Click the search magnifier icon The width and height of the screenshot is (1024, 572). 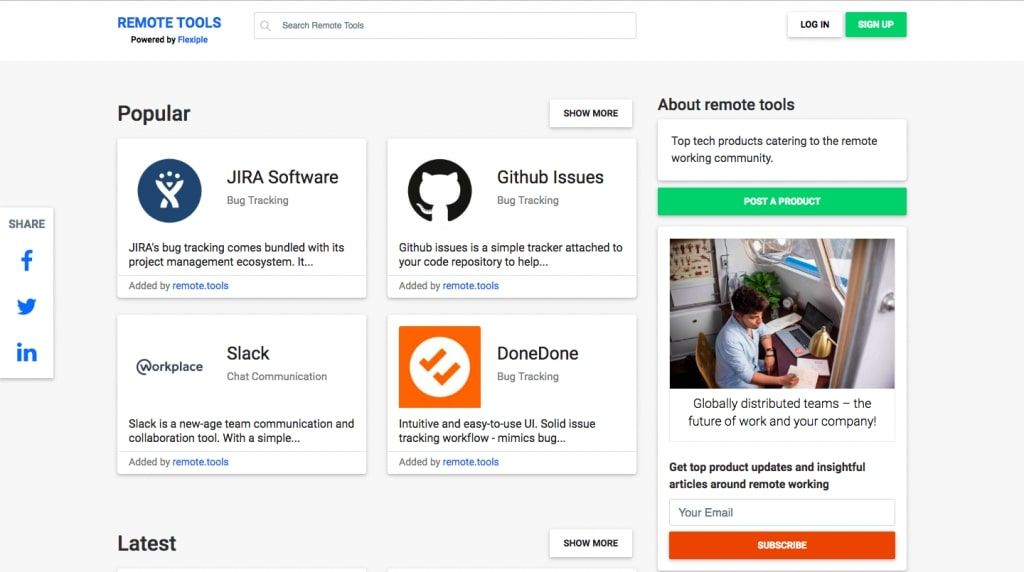pos(265,25)
